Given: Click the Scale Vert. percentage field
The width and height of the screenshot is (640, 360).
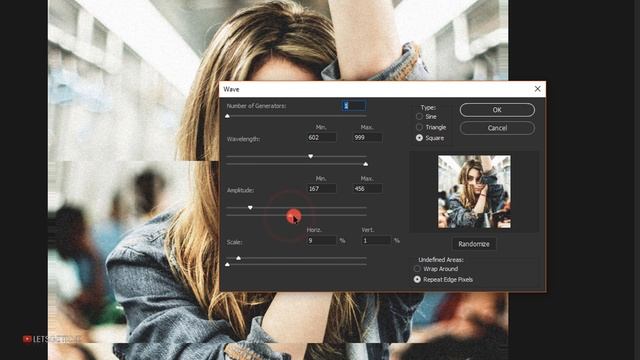Looking at the screenshot, I should pos(376,240).
